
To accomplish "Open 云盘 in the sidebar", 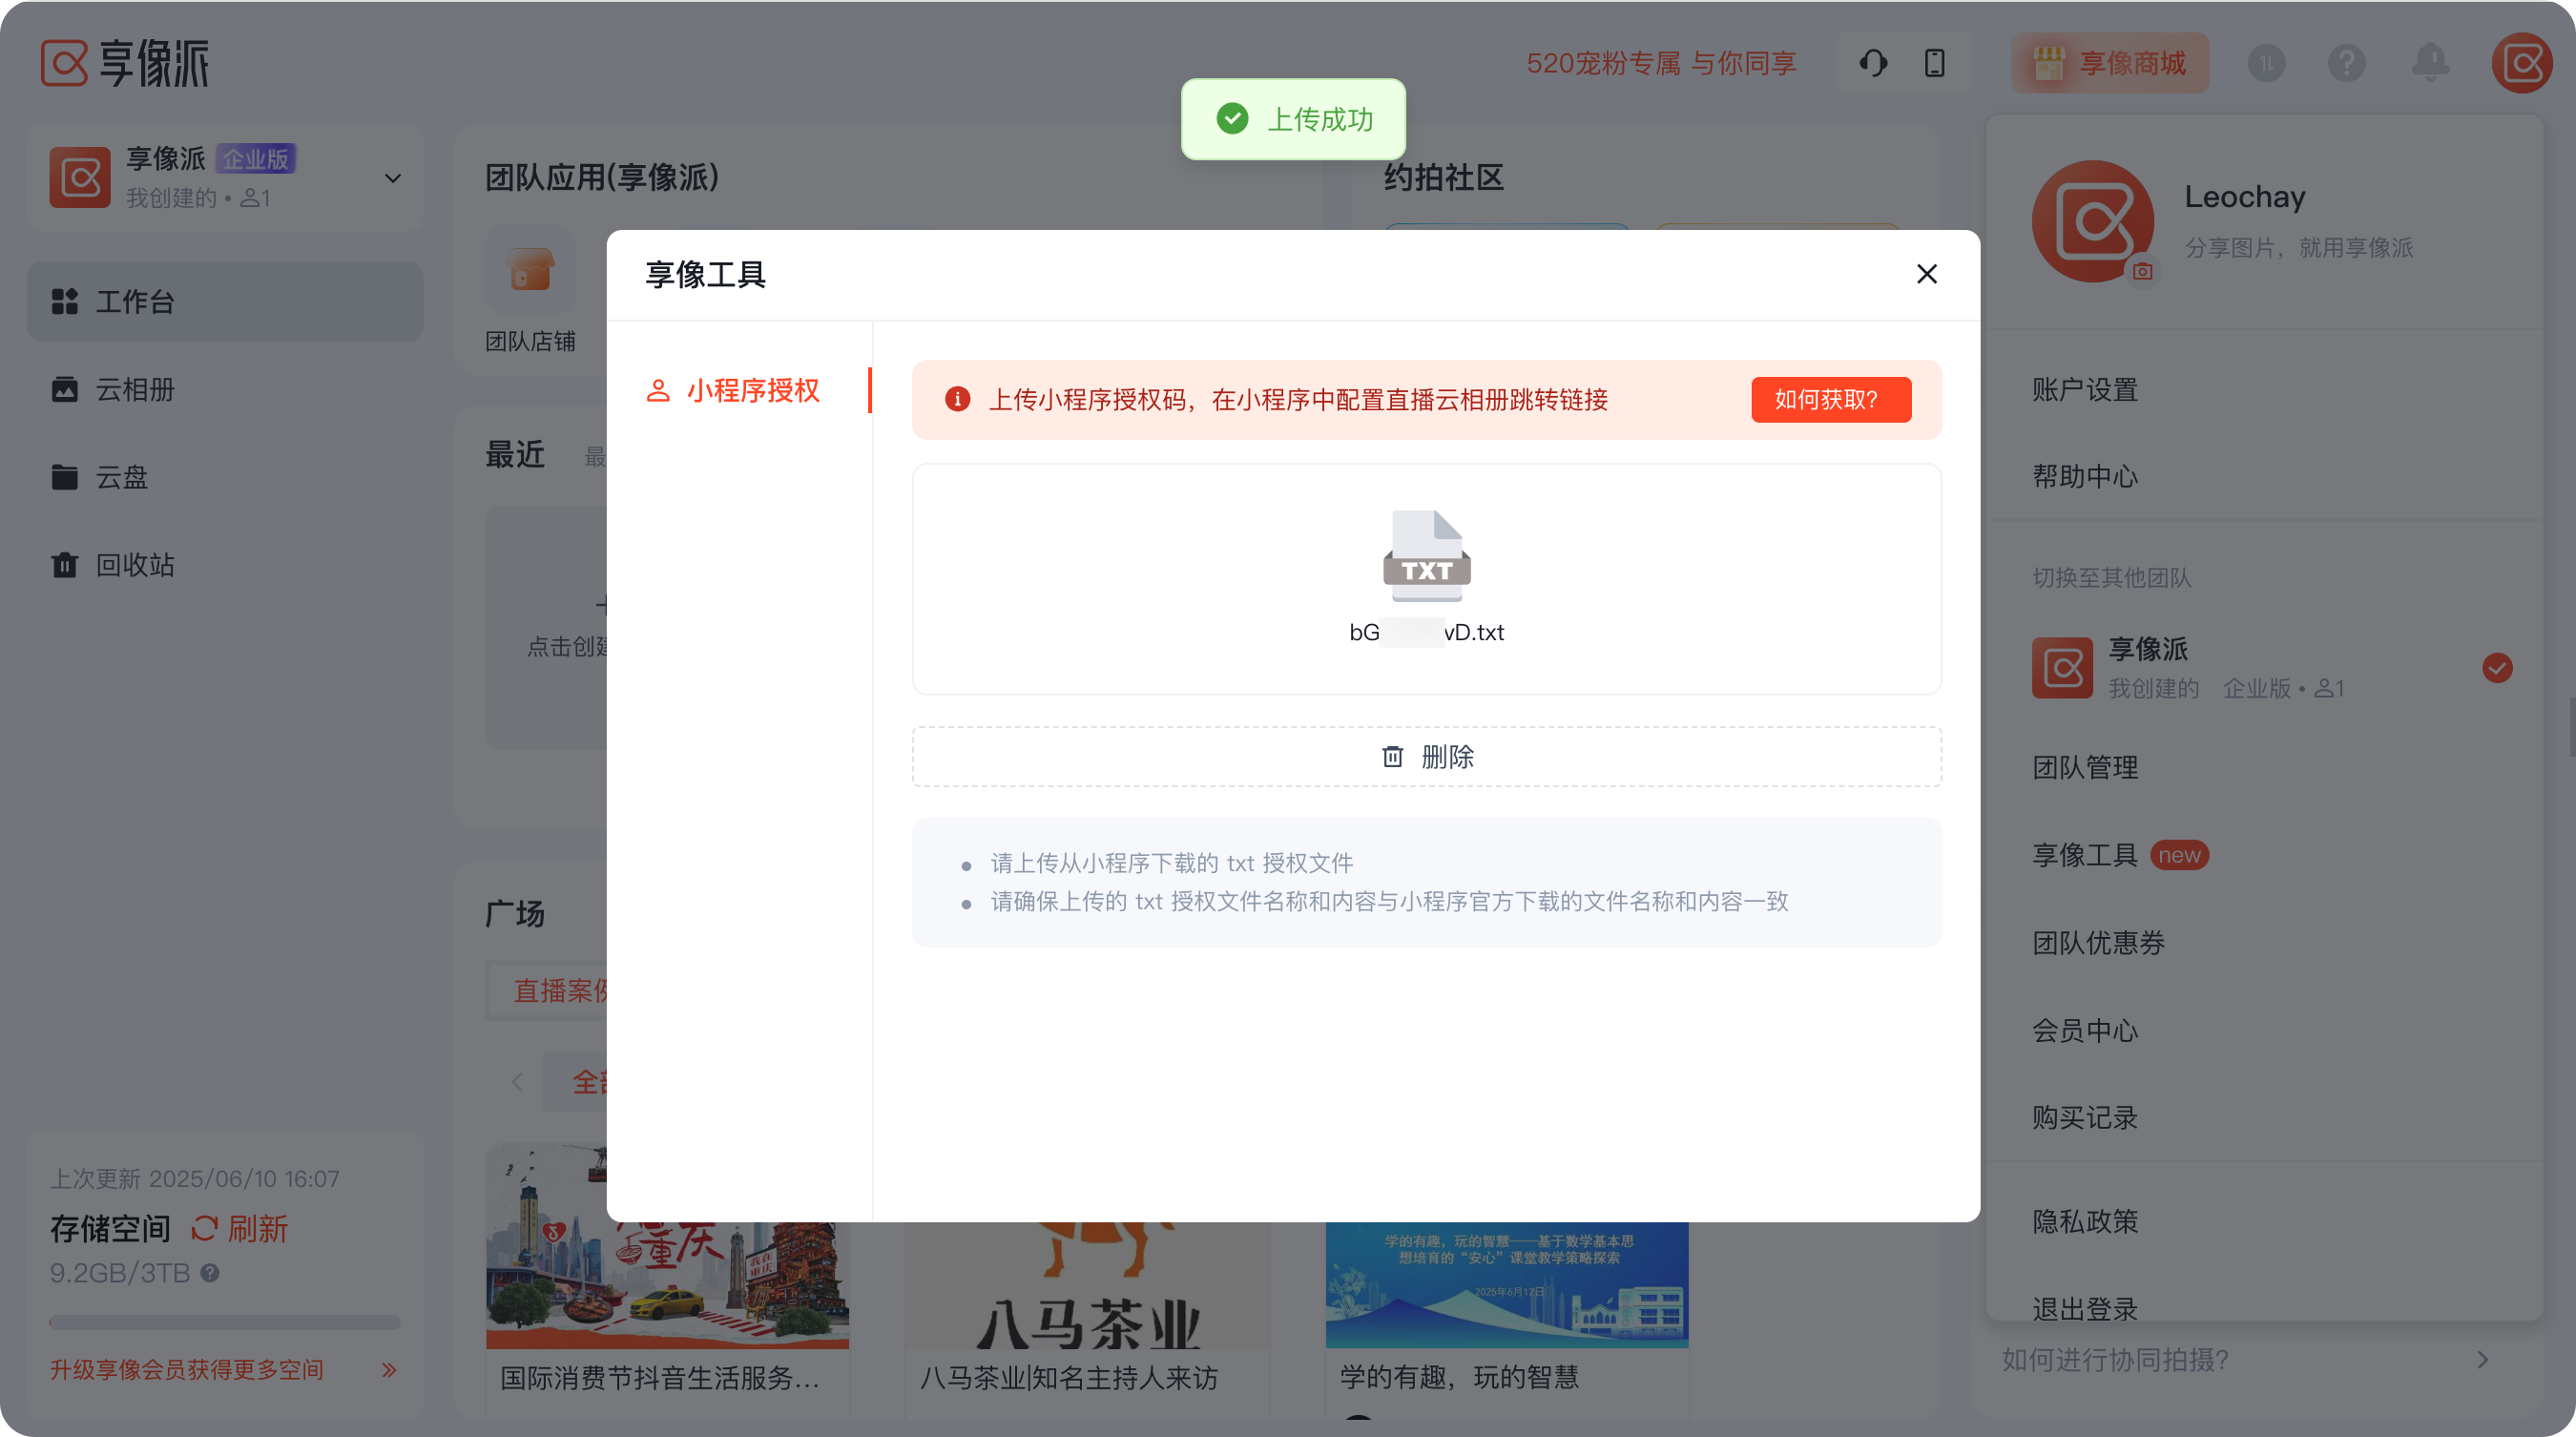I will pyautogui.click(x=225, y=477).
